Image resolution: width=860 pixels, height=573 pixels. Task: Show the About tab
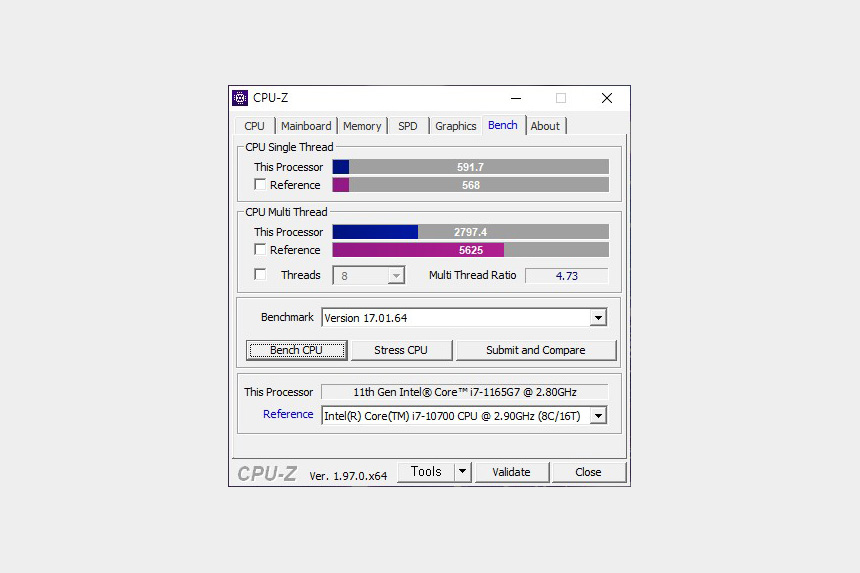(545, 126)
